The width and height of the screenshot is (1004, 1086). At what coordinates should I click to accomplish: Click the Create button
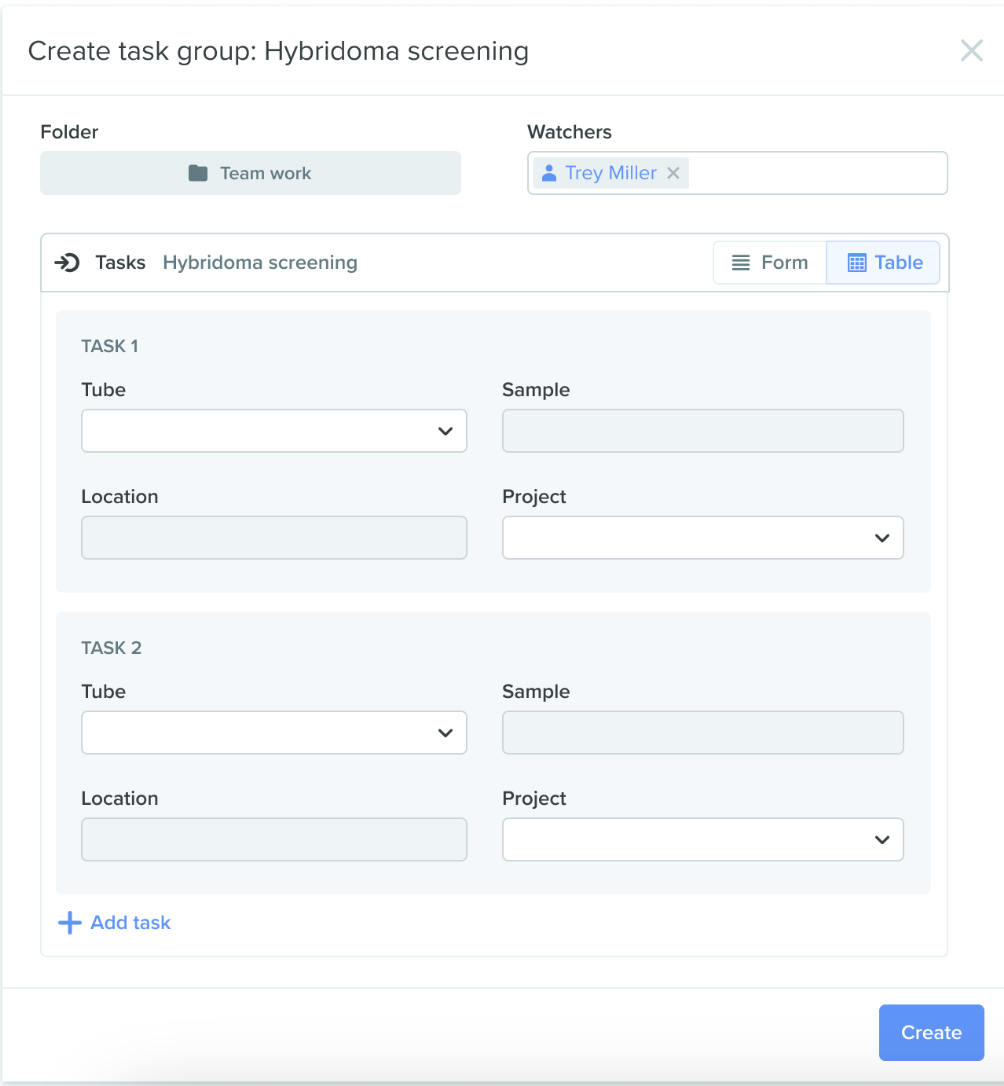click(x=931, y=1033)
